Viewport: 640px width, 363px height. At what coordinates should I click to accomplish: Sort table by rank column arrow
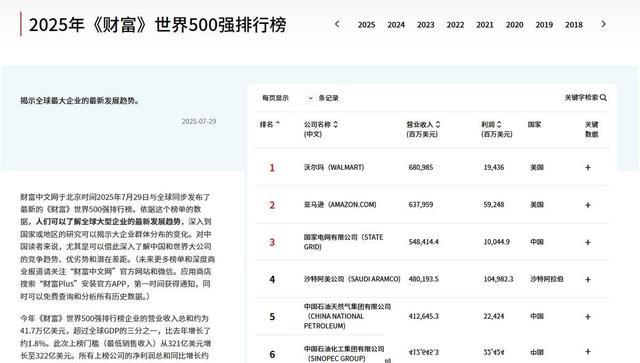(x=278, y=124)
